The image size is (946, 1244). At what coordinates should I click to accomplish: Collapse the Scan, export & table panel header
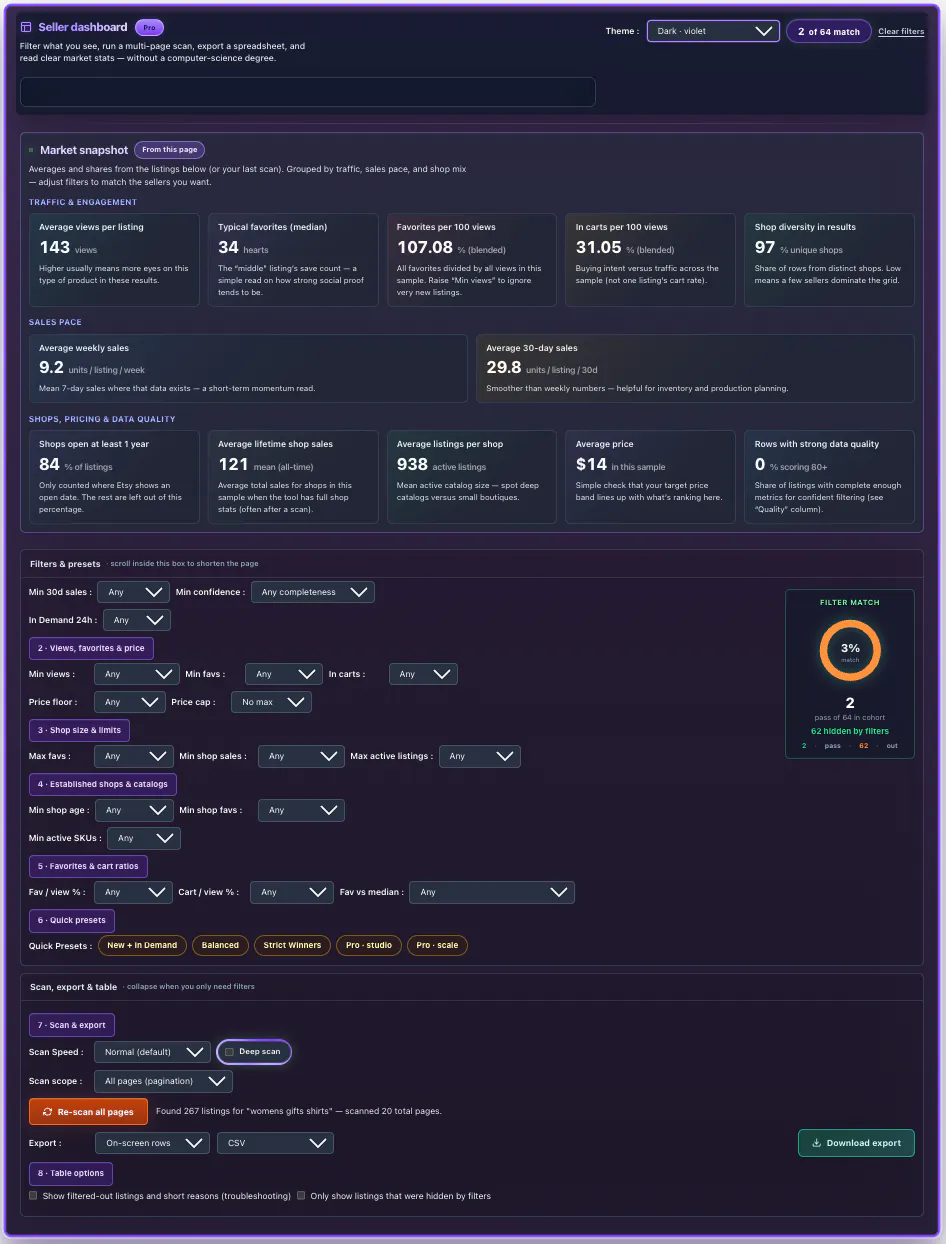472,987
